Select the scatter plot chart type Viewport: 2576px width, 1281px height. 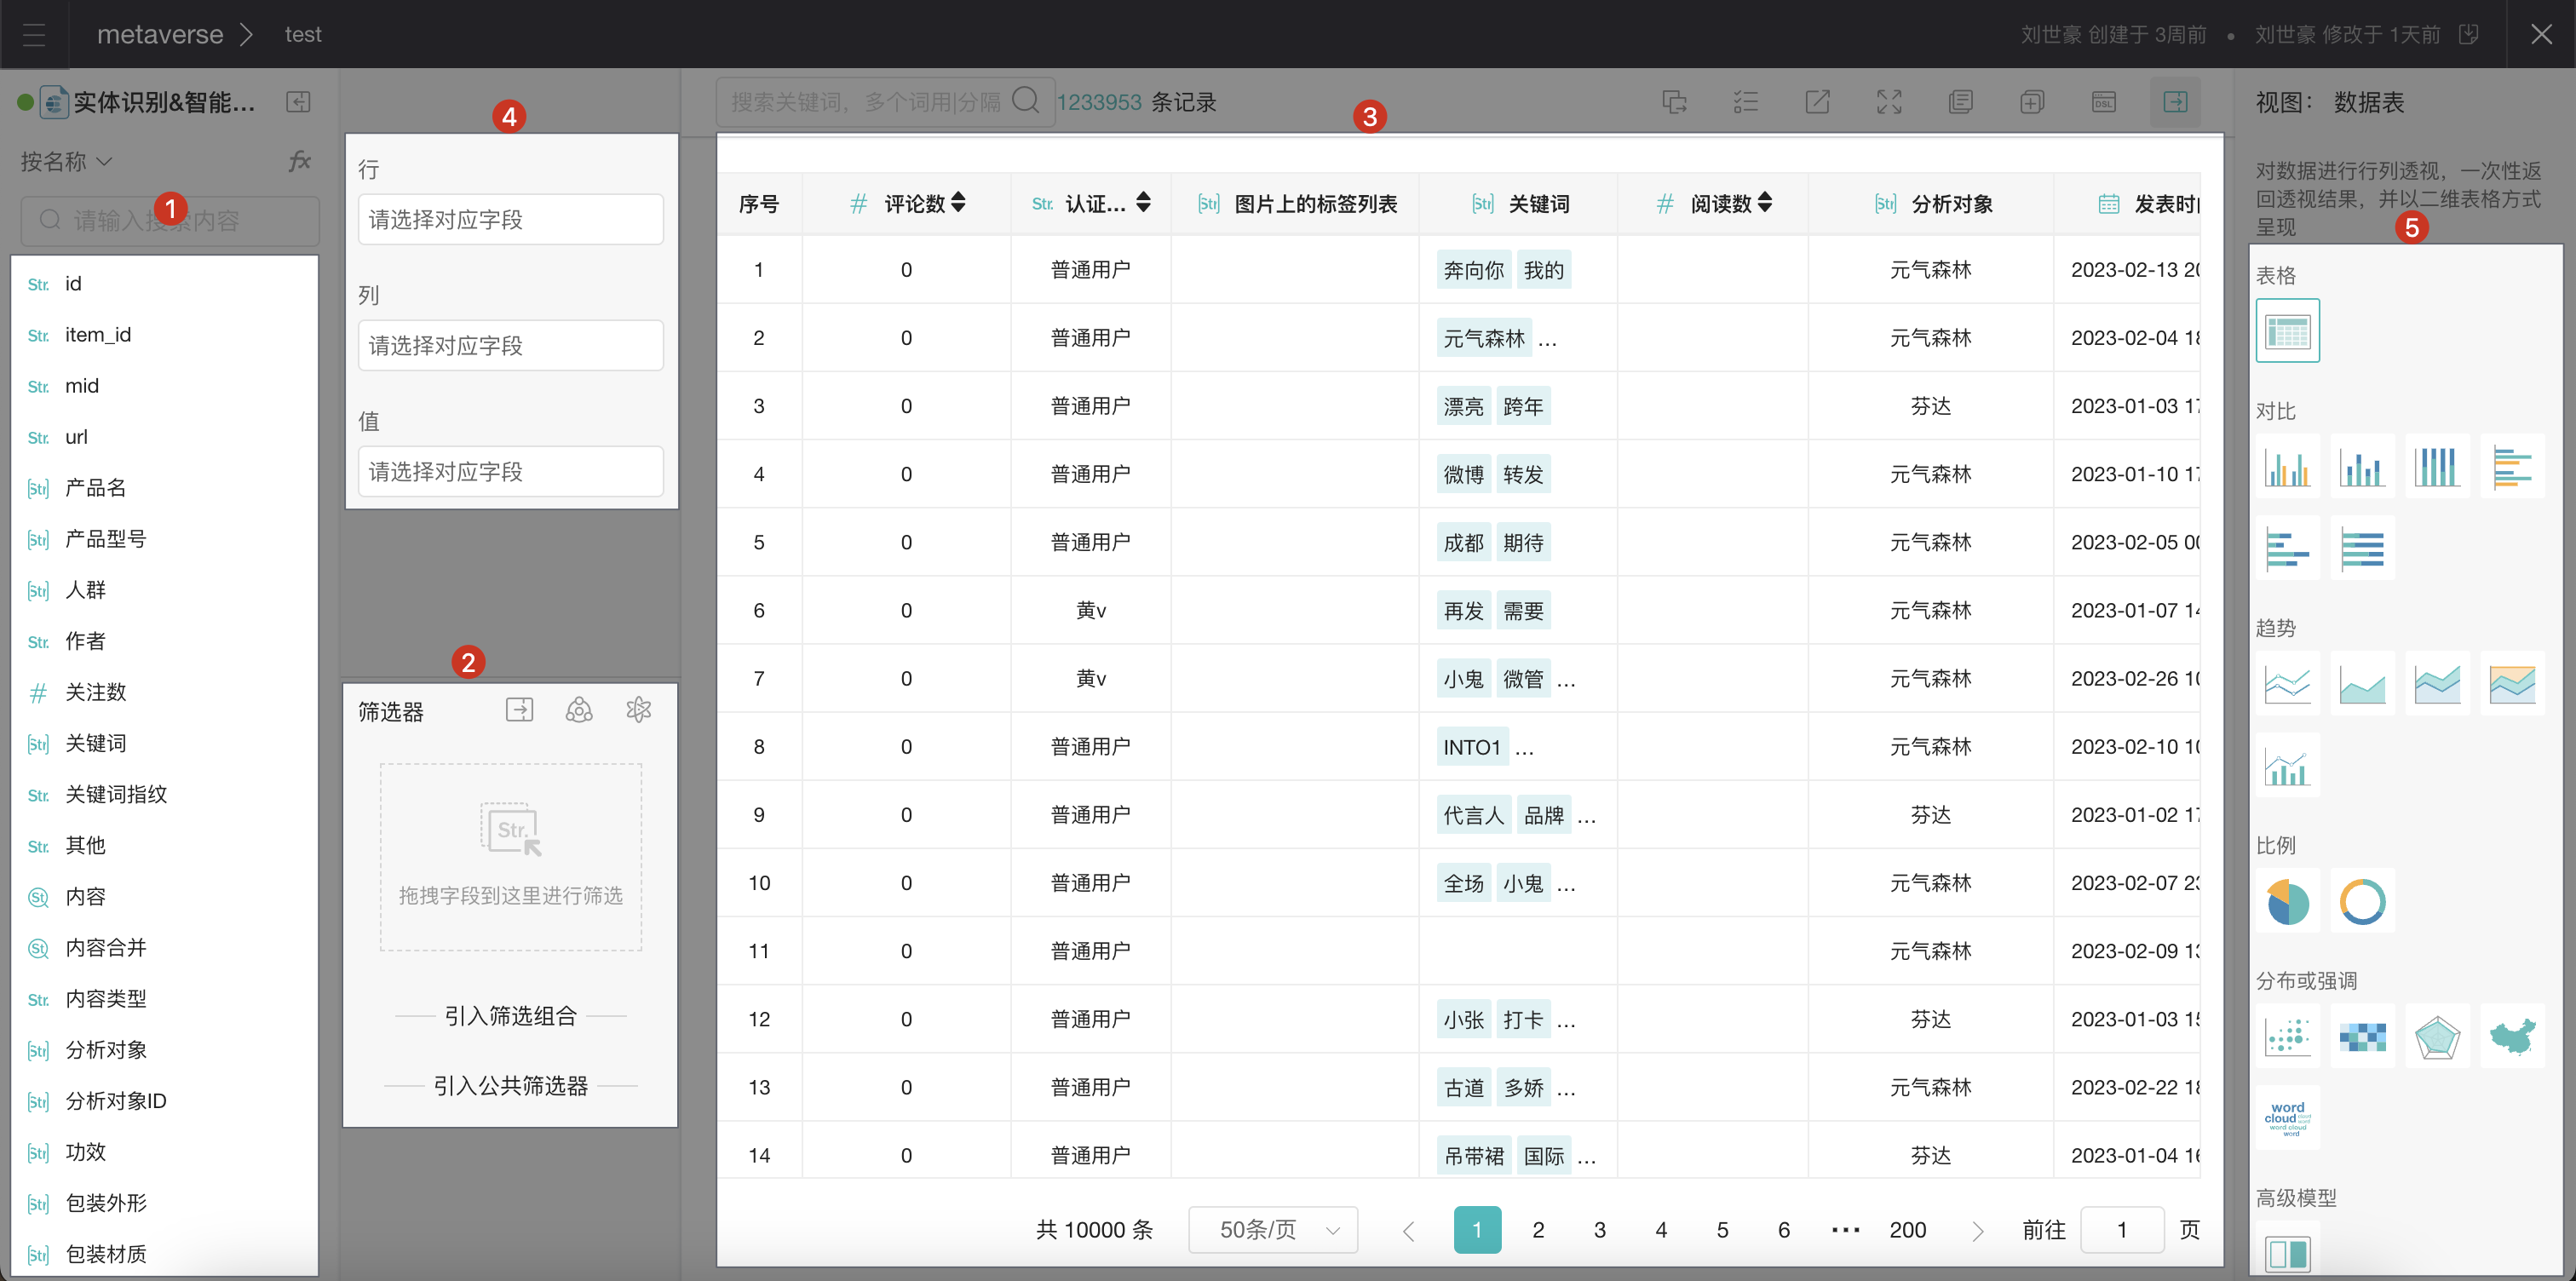pos(2287,1036)
